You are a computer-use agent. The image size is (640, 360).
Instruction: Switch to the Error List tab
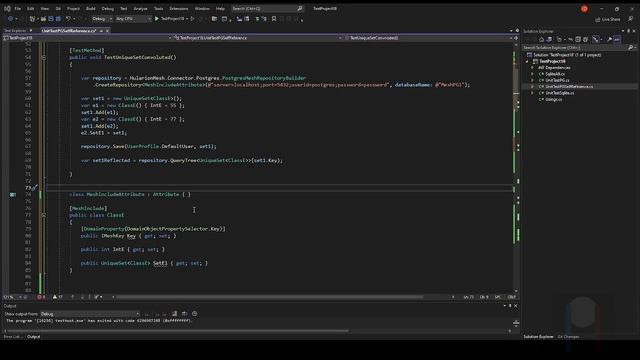coord(12,337)
